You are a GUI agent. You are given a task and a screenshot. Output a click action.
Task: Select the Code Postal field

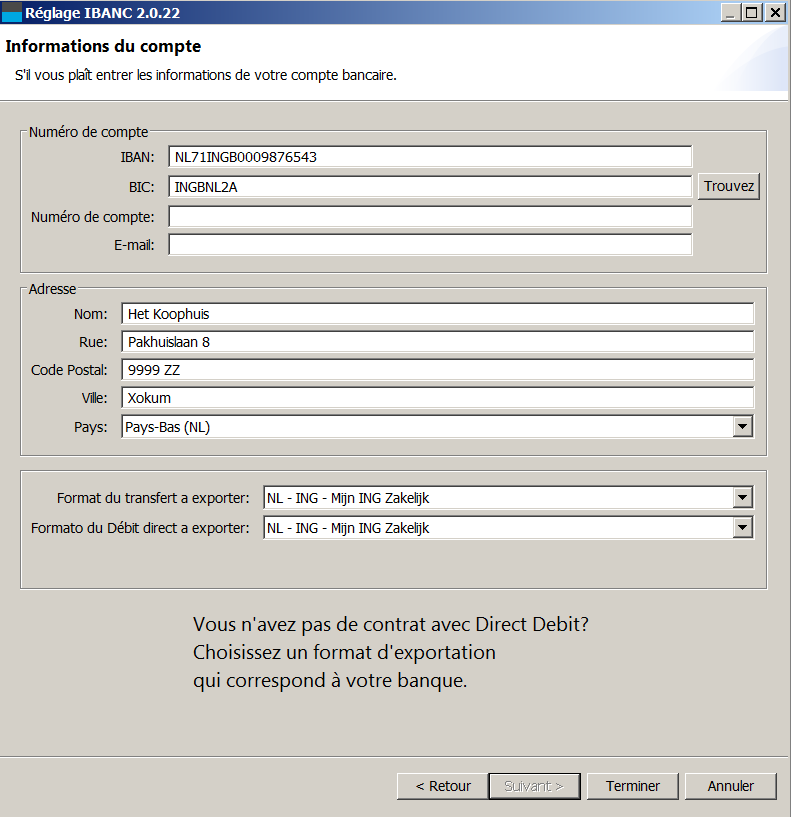[437, 370]
